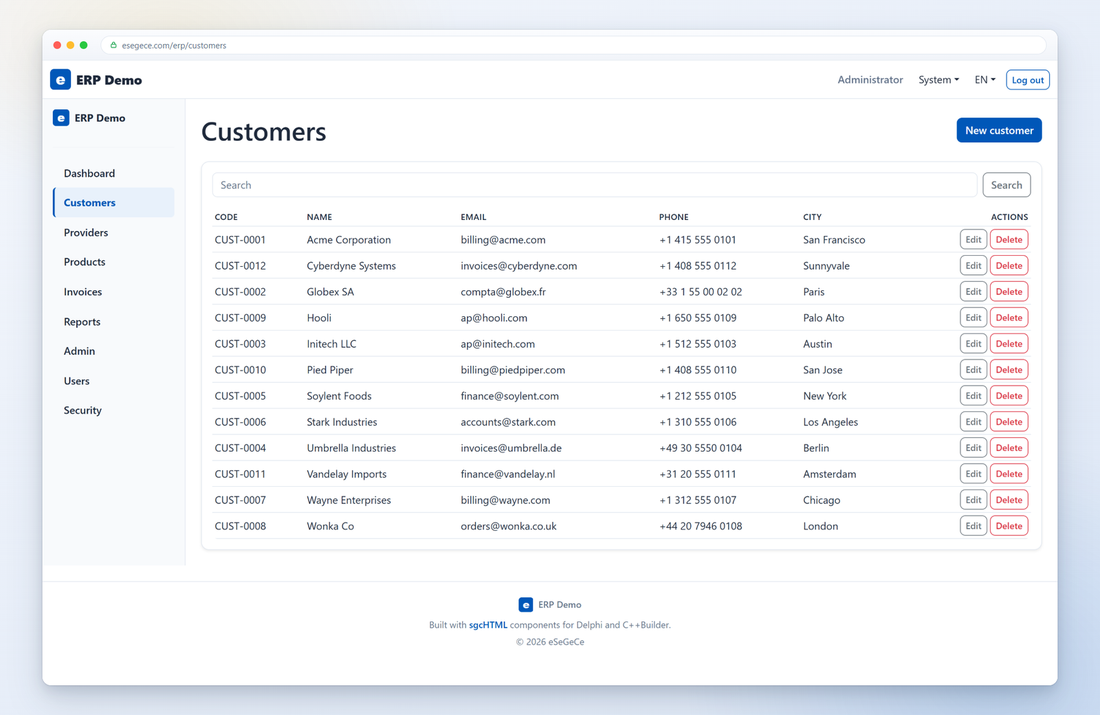Open the EN language dropdown
Viewport: 1100px width, 715px height.
(x=985, y=80)
